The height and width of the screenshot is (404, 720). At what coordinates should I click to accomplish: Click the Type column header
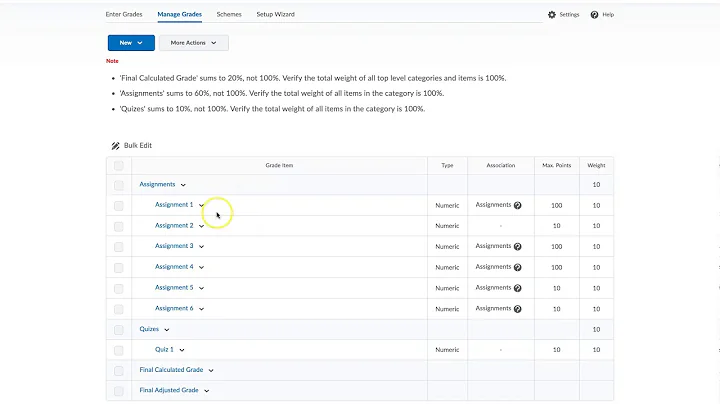(x=447, y=165)
